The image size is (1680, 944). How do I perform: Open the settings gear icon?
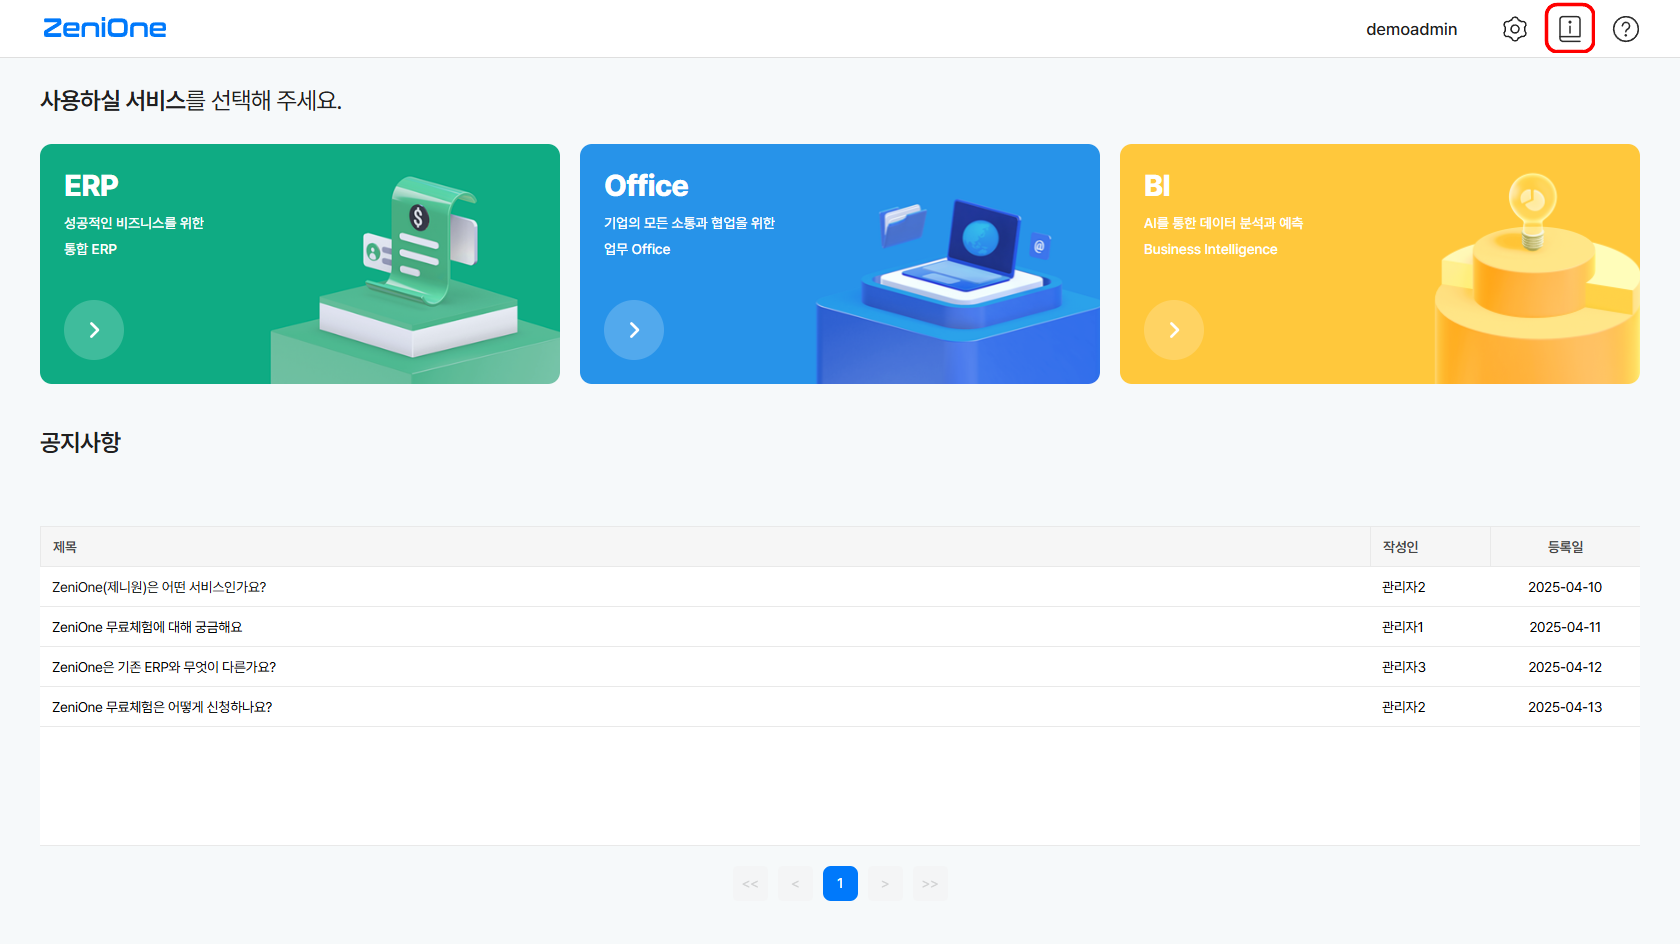tap(1515, 29)
